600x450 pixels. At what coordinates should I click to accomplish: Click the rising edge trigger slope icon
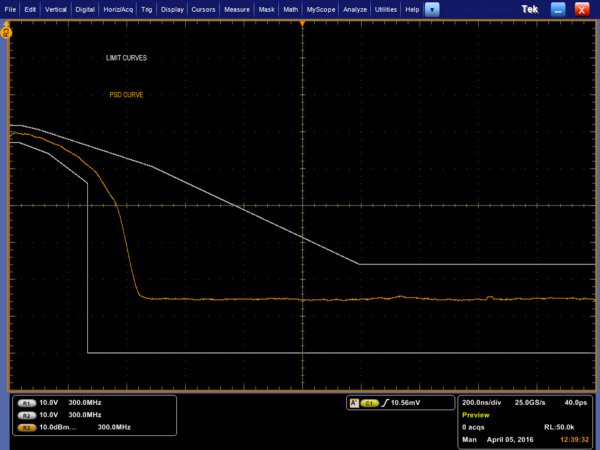tap(385, 403)
